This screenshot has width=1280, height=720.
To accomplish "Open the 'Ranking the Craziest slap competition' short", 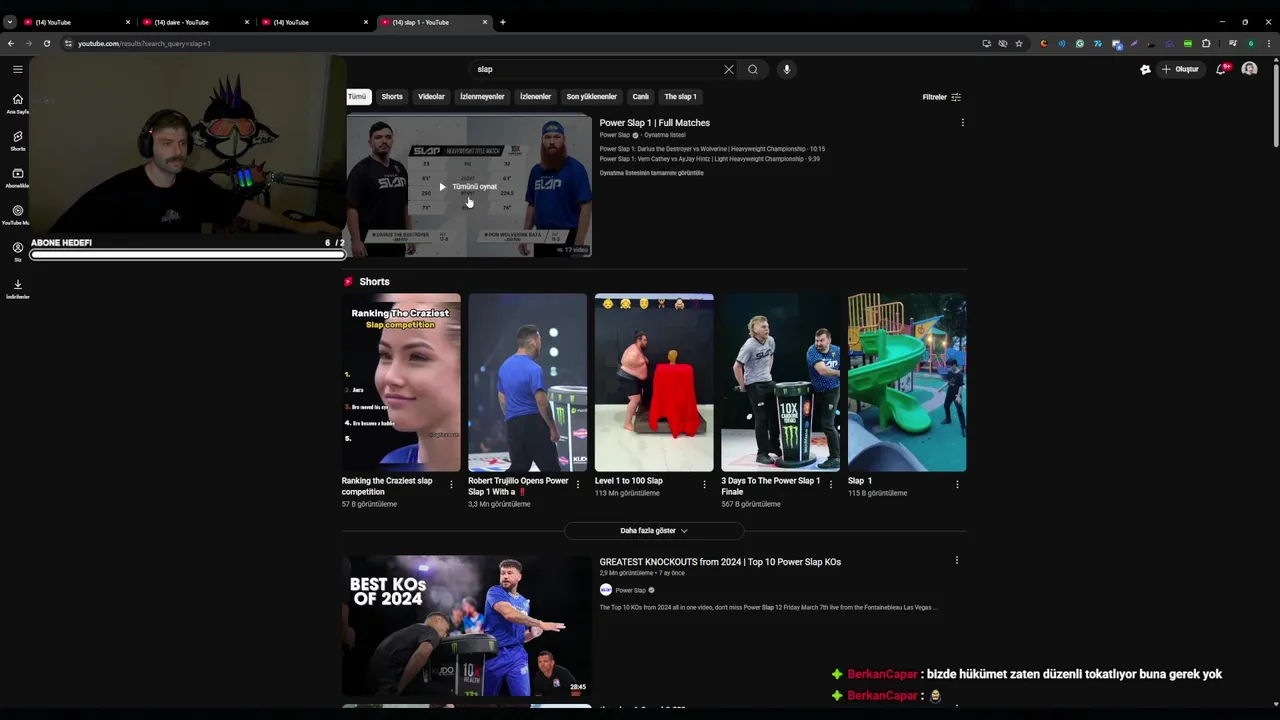I will (x=401, y=382).
